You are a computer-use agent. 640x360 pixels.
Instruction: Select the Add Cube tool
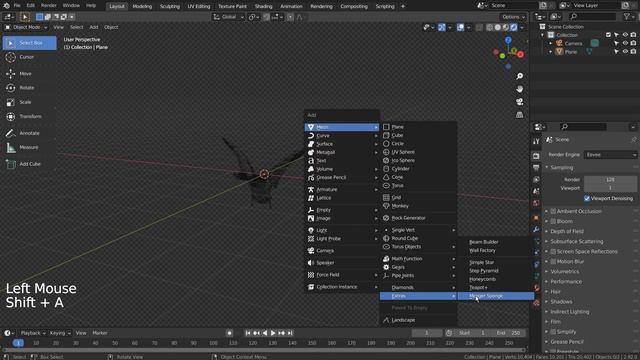29,164
